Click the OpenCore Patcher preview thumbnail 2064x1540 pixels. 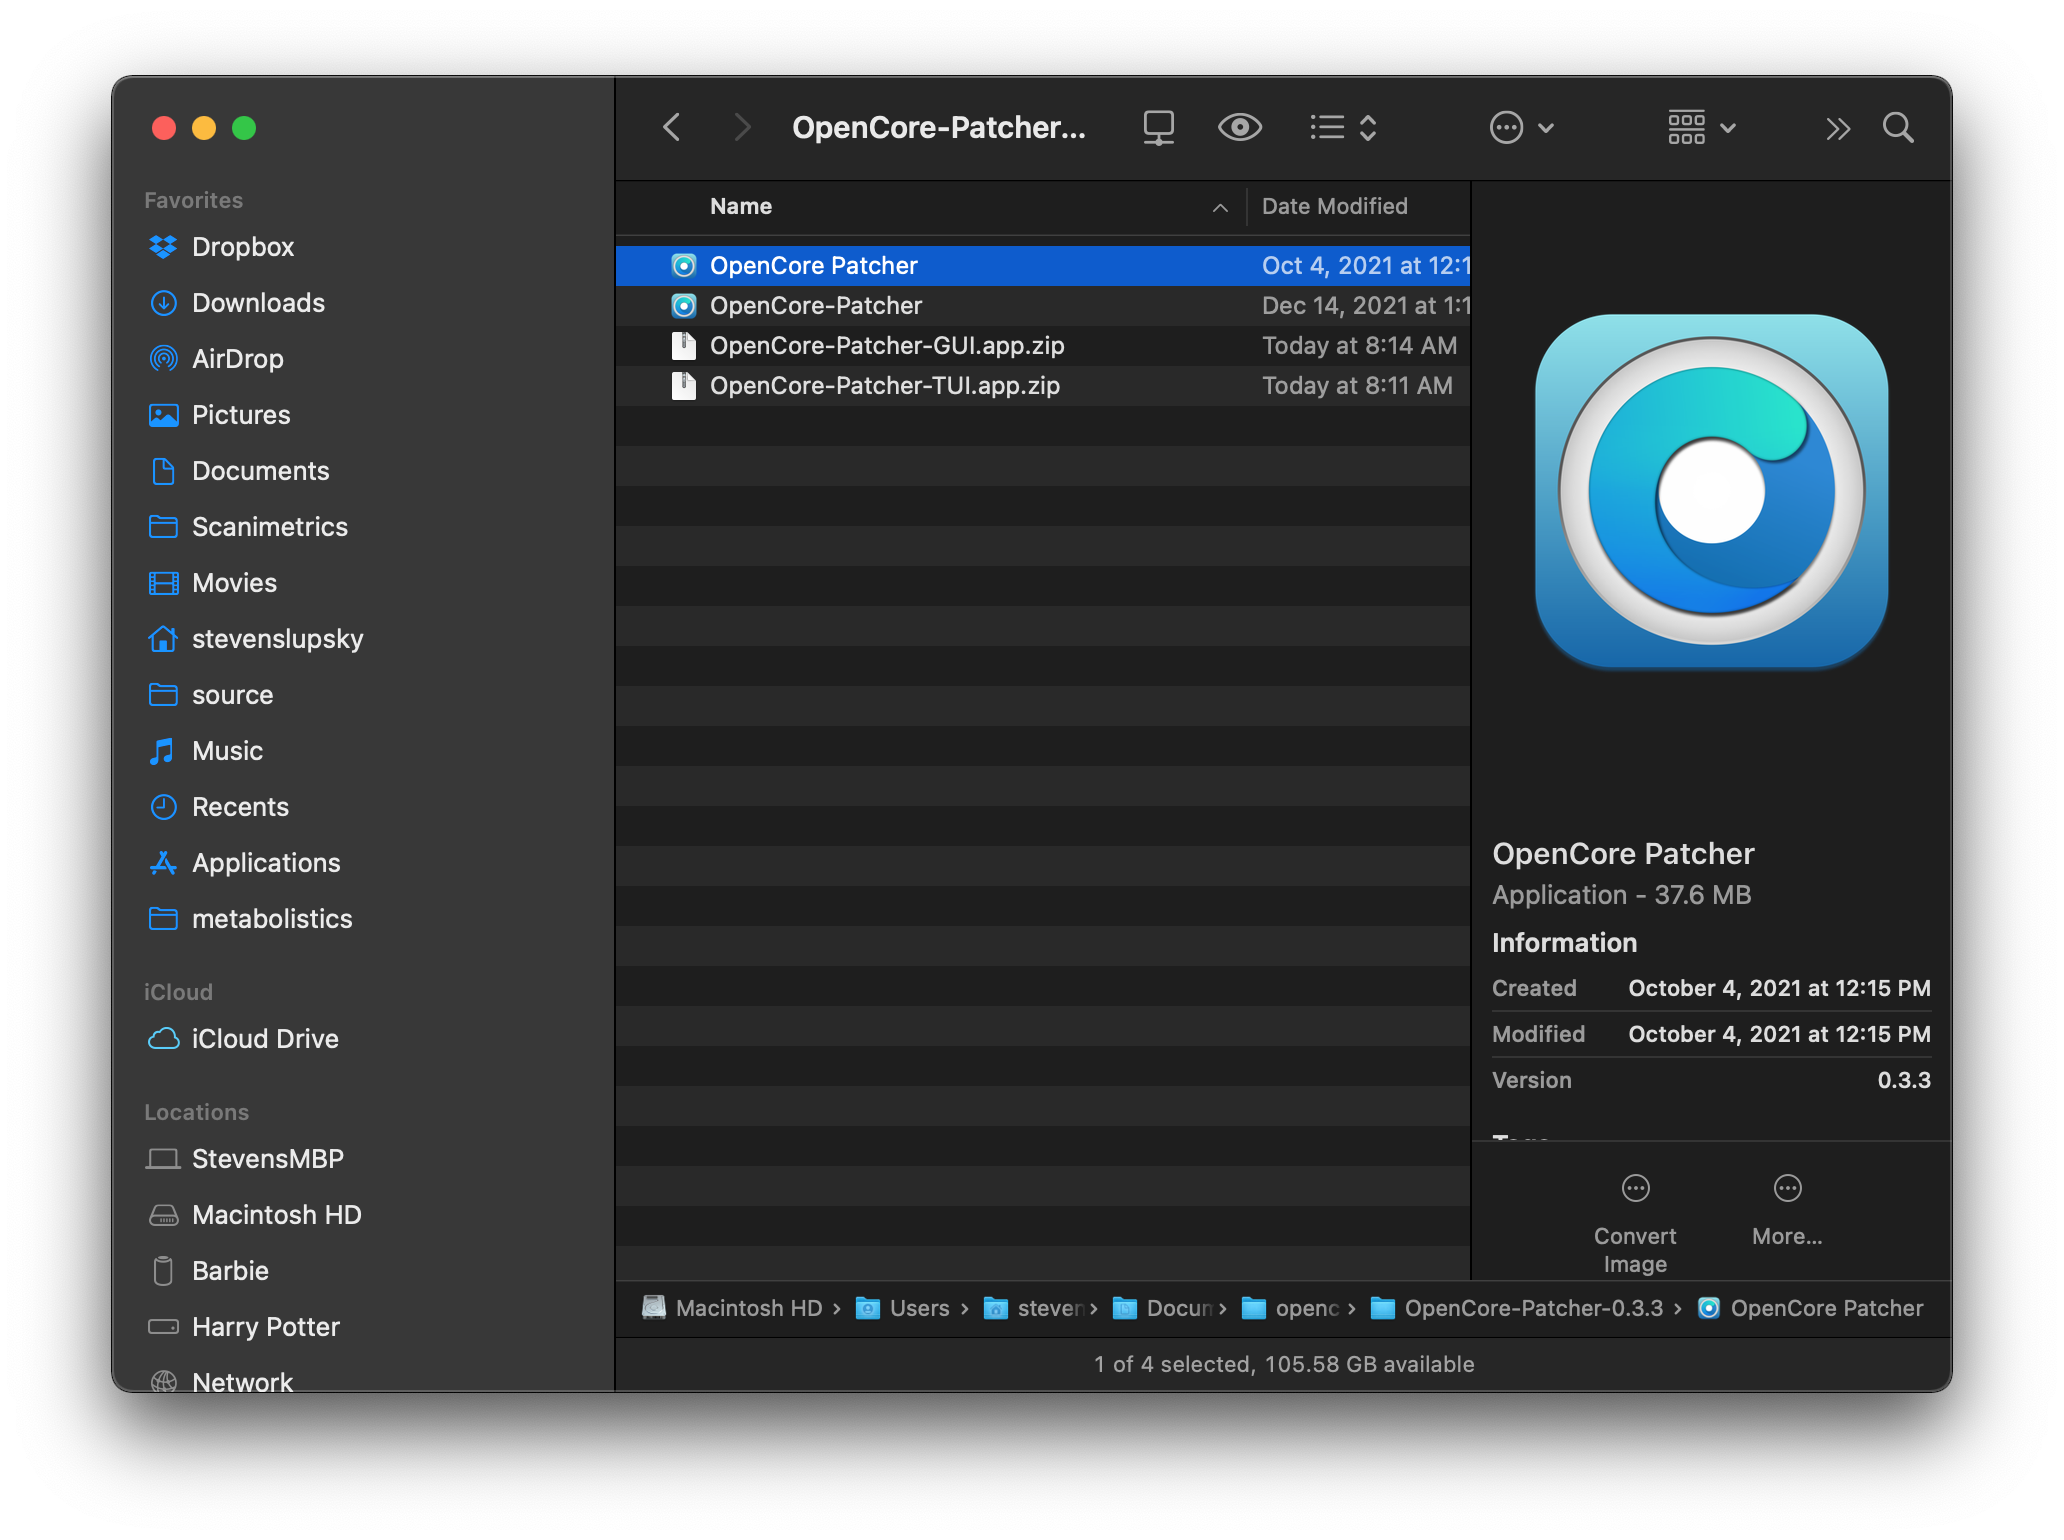1711,490
